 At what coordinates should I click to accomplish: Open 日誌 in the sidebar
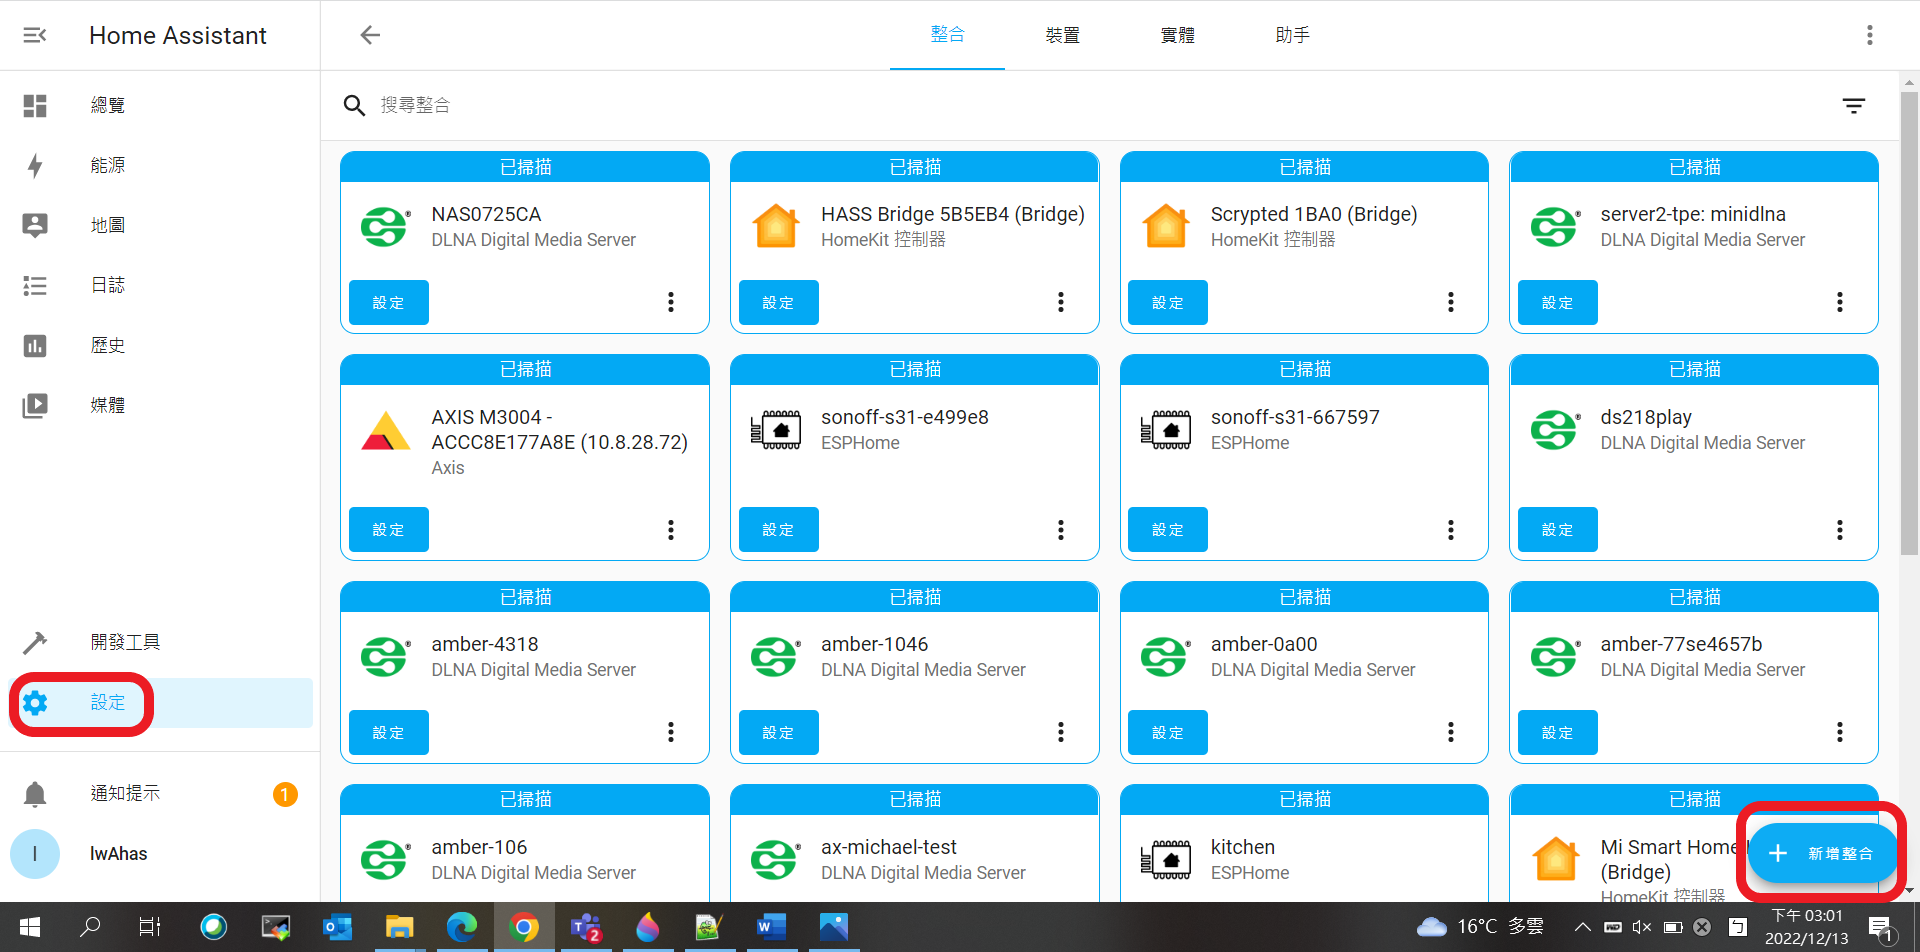click(160, 285)
